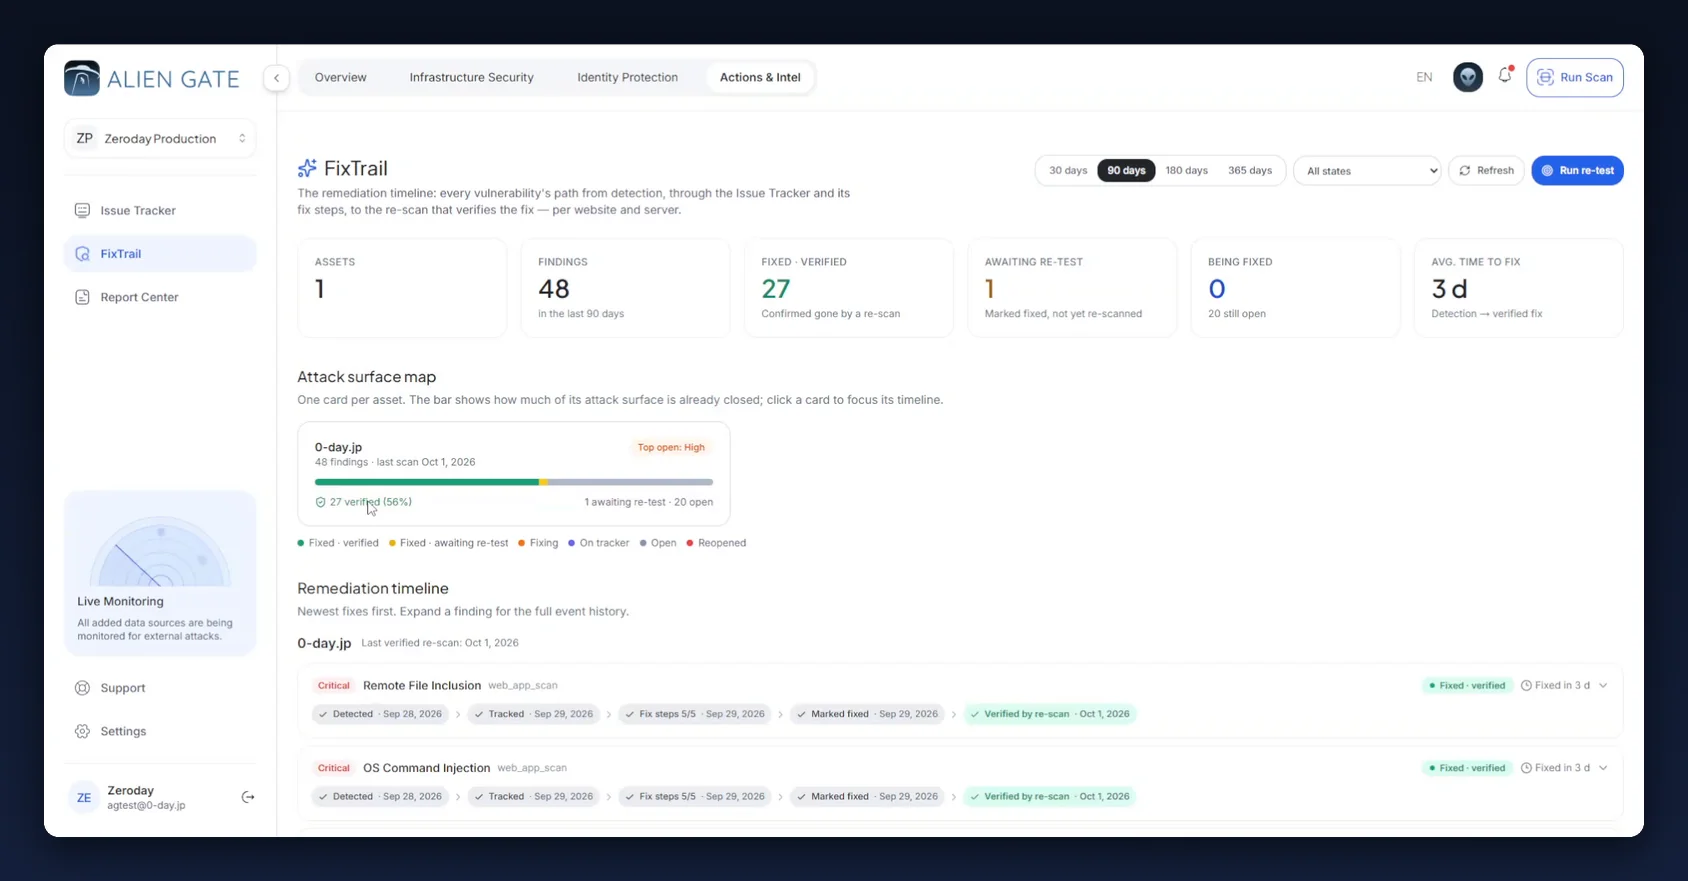The image size is (1688, 881).
Task: Click the Top open: High badge
Action: [x=671, y=447]
